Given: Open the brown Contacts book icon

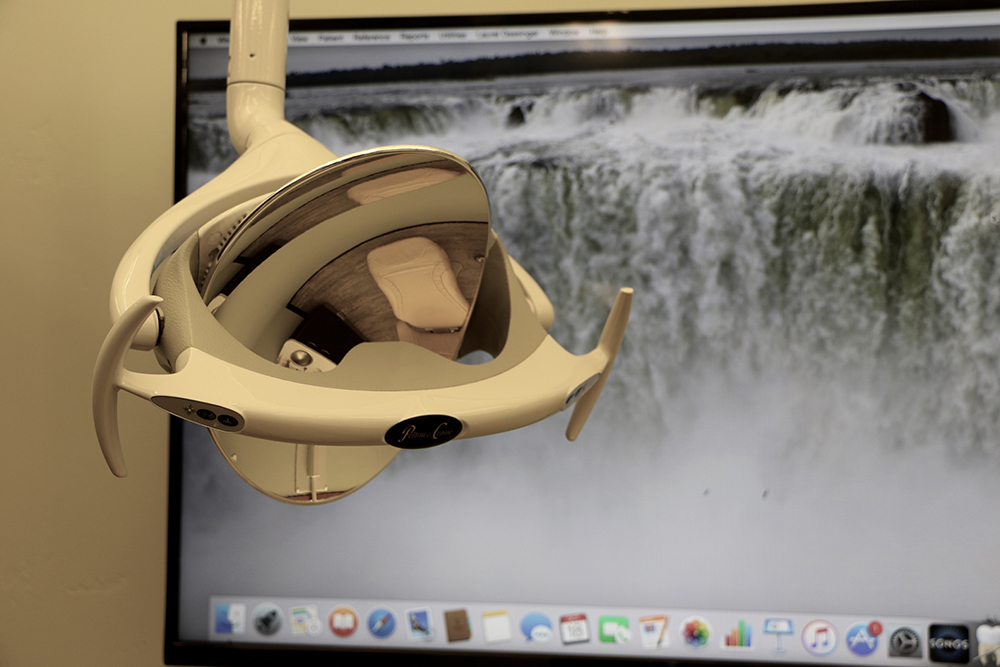Looking at the screenshot, I should point(457,625).
